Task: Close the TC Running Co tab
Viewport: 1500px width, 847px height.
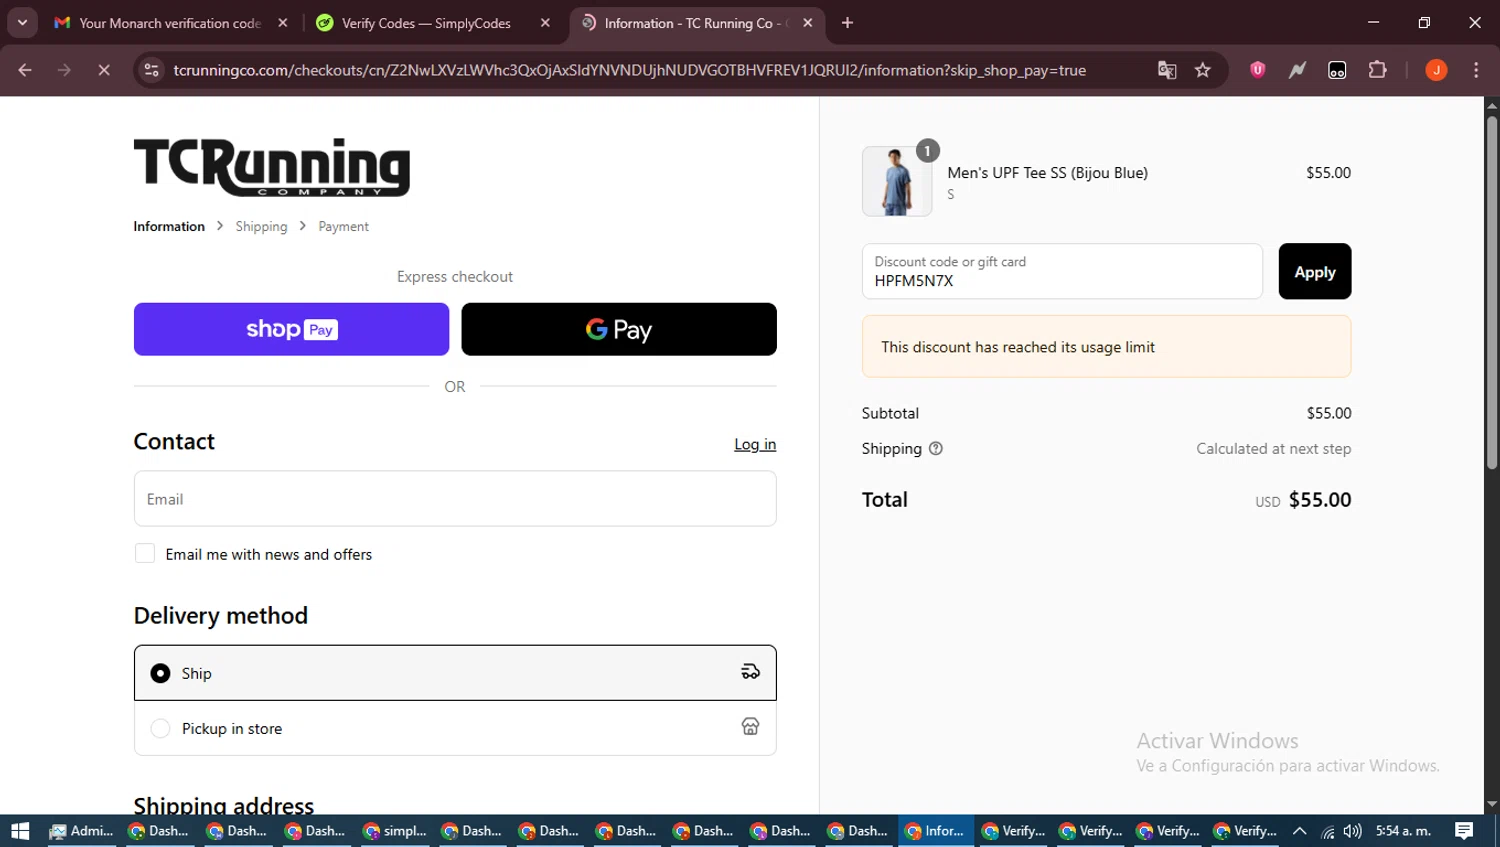Action: [808, 22]
